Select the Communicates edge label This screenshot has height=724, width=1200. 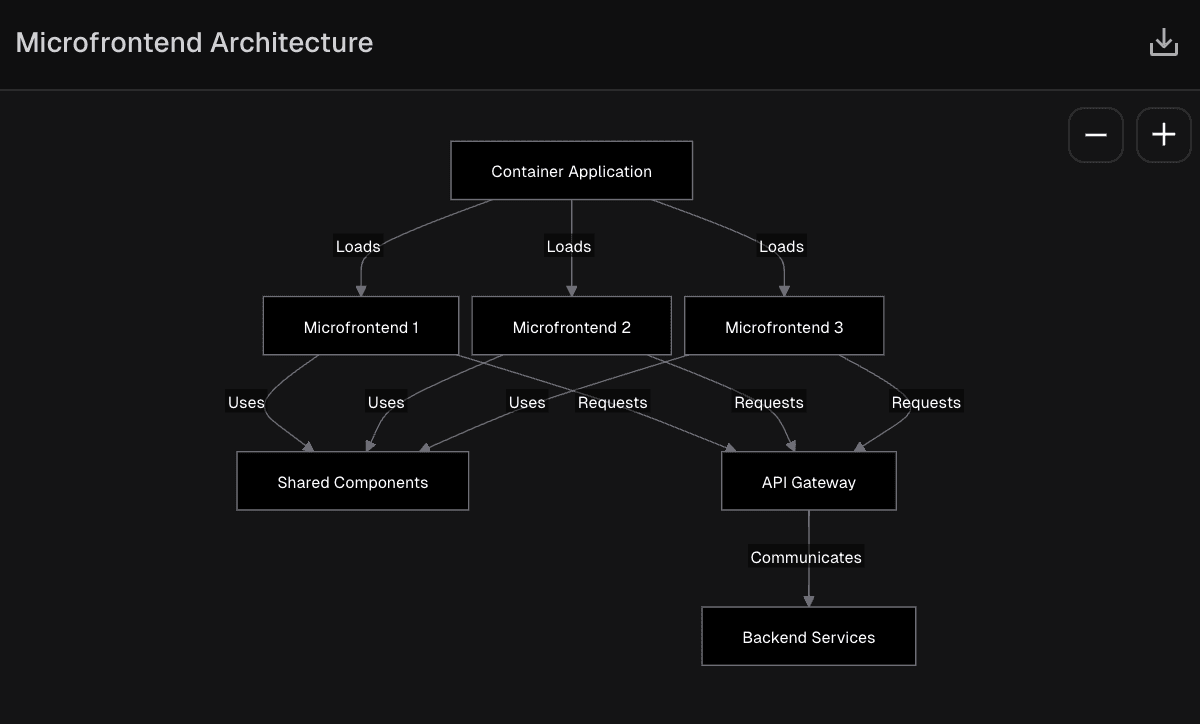point(806,557)
